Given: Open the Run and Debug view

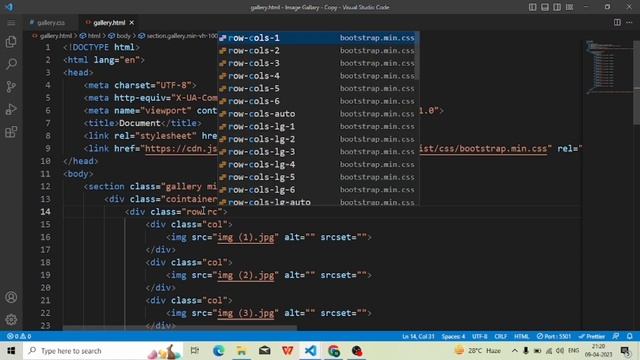Looking at the screenshot, I should point(11,109).
